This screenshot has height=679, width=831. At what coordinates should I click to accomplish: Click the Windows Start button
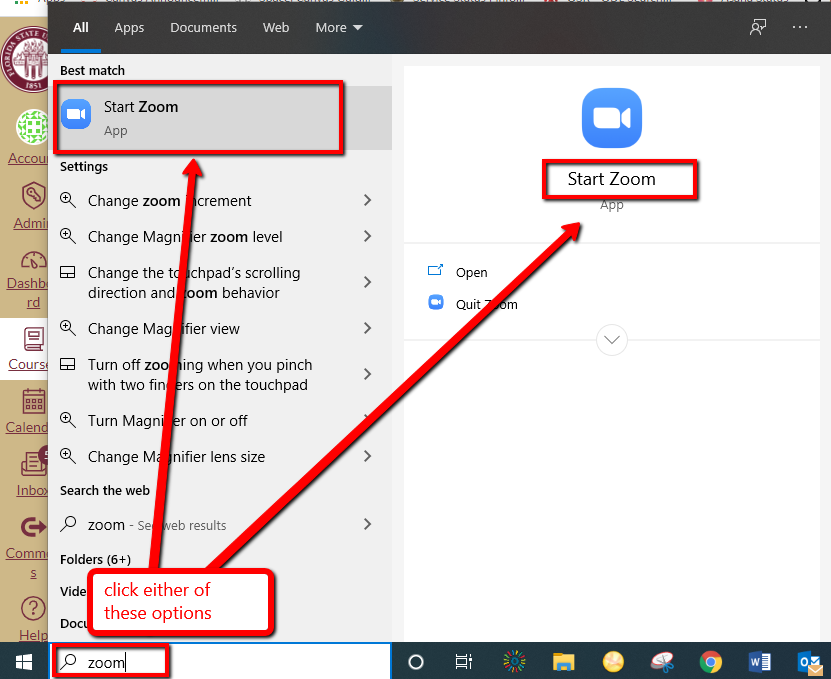(x=24, y=661)
